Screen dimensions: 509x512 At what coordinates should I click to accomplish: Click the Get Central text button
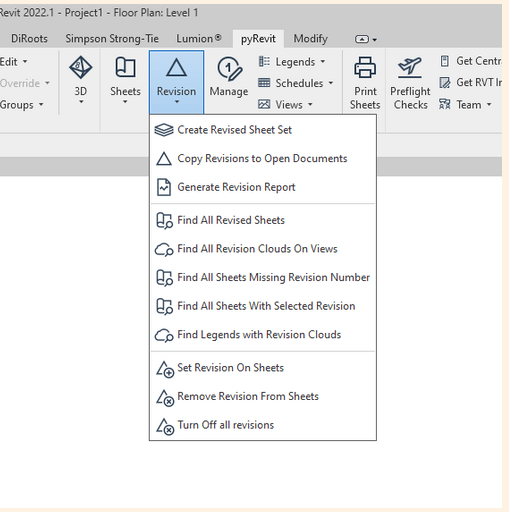pos(479,61)
